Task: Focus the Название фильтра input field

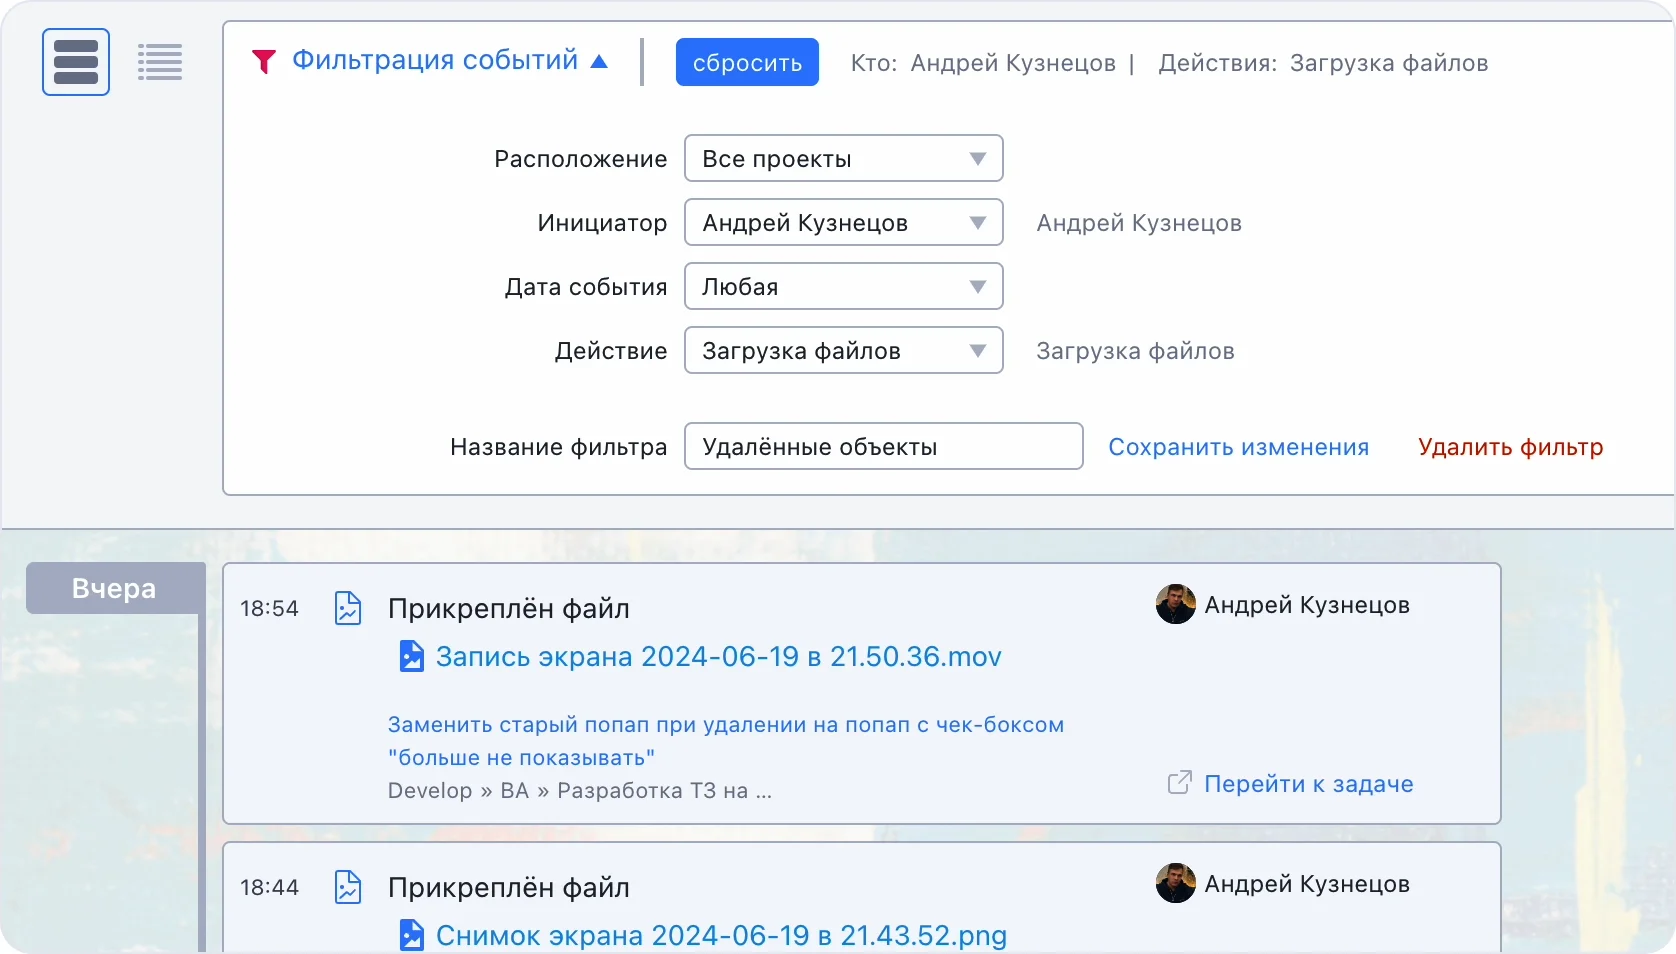Action: coord(883,447)
